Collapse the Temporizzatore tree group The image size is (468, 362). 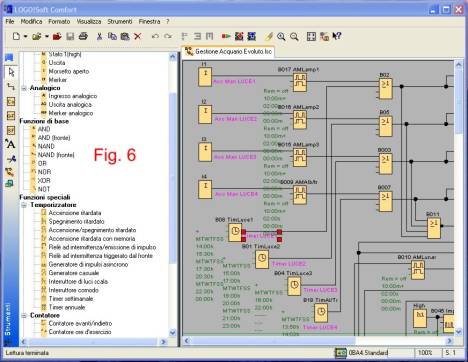point(24,205)
